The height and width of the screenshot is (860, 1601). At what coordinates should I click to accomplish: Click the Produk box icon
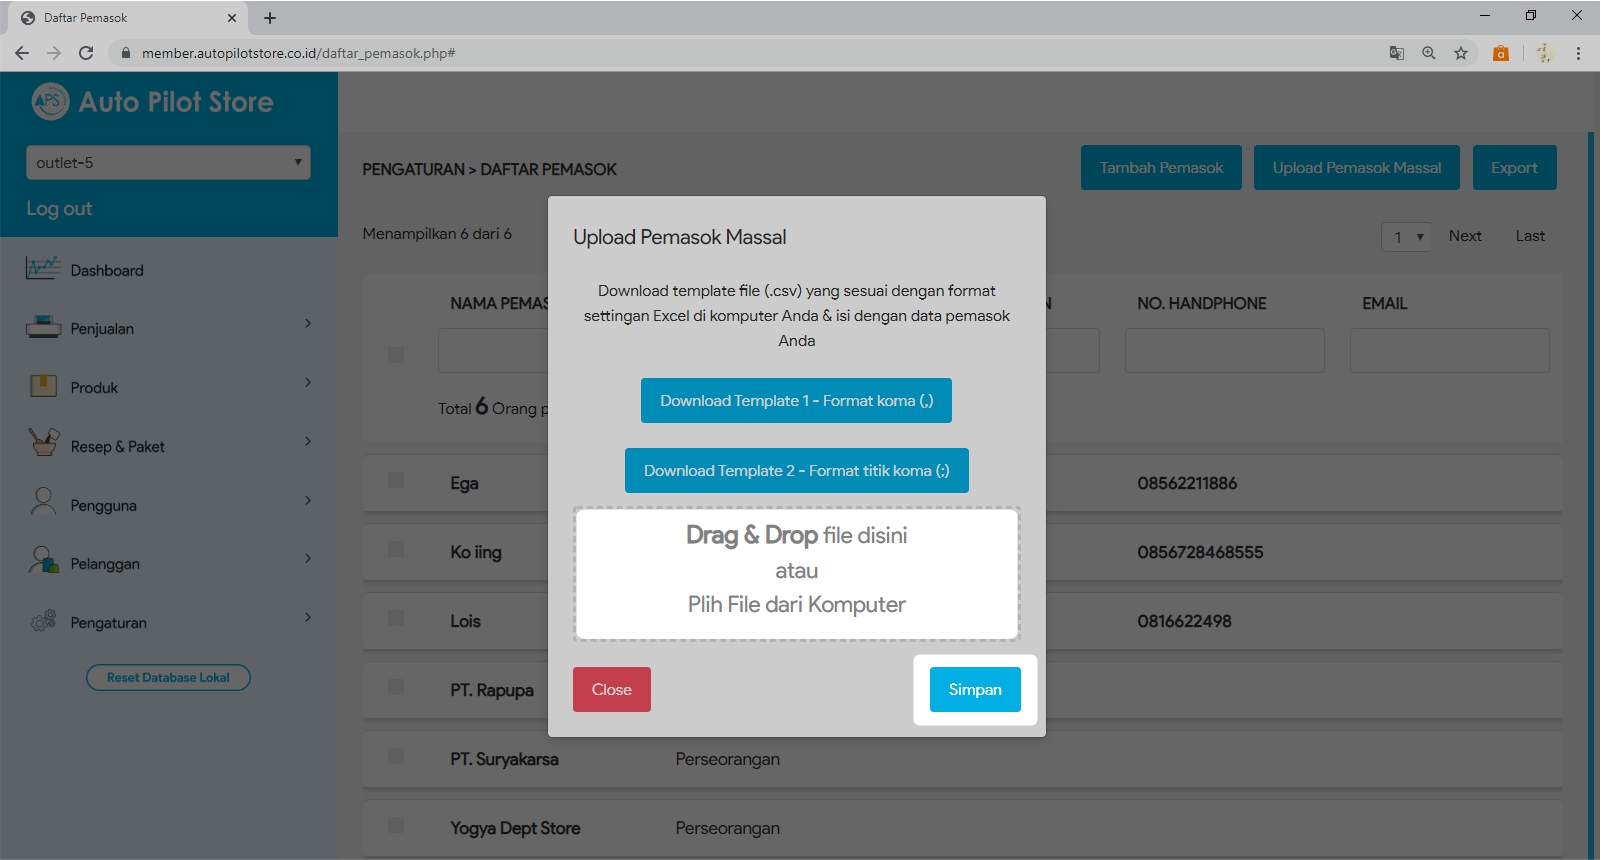click(x=43, y=386)
